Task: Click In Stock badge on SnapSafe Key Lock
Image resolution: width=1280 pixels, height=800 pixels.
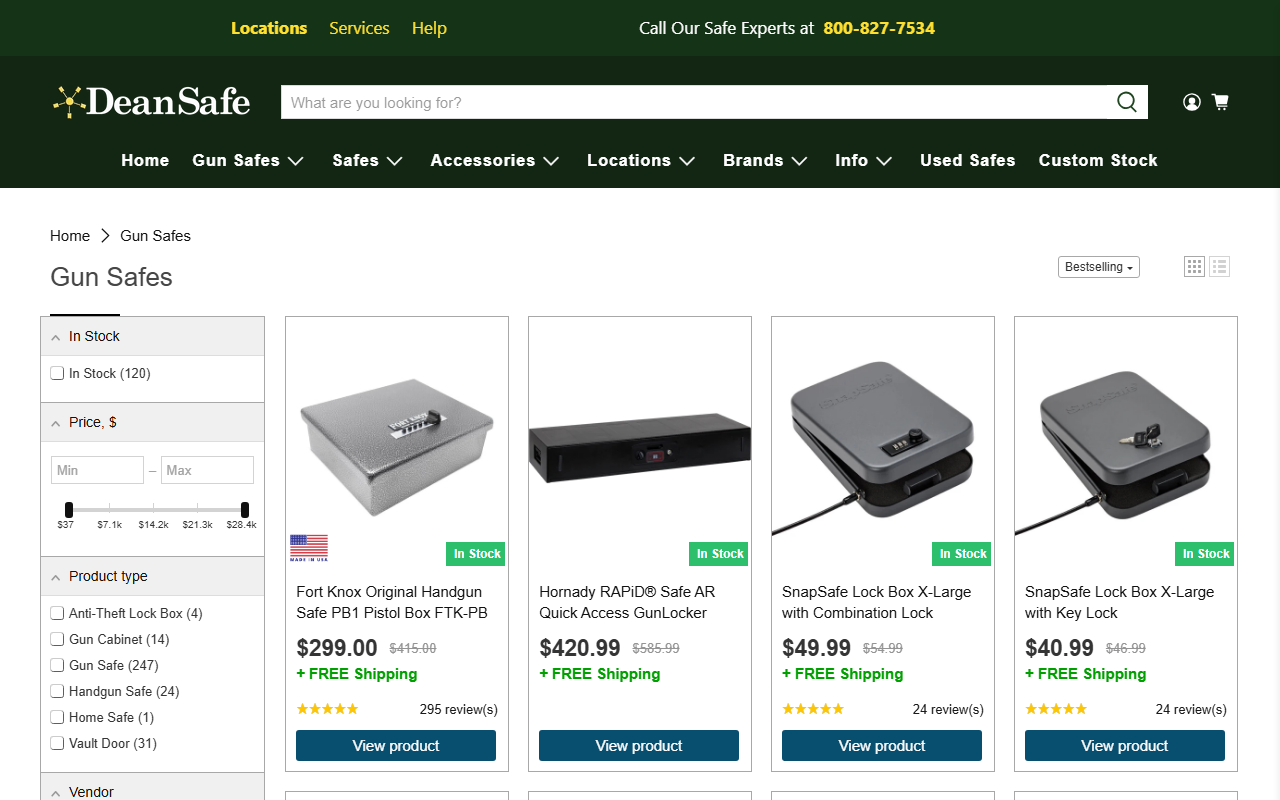Action: click(x=1206, y=554)
